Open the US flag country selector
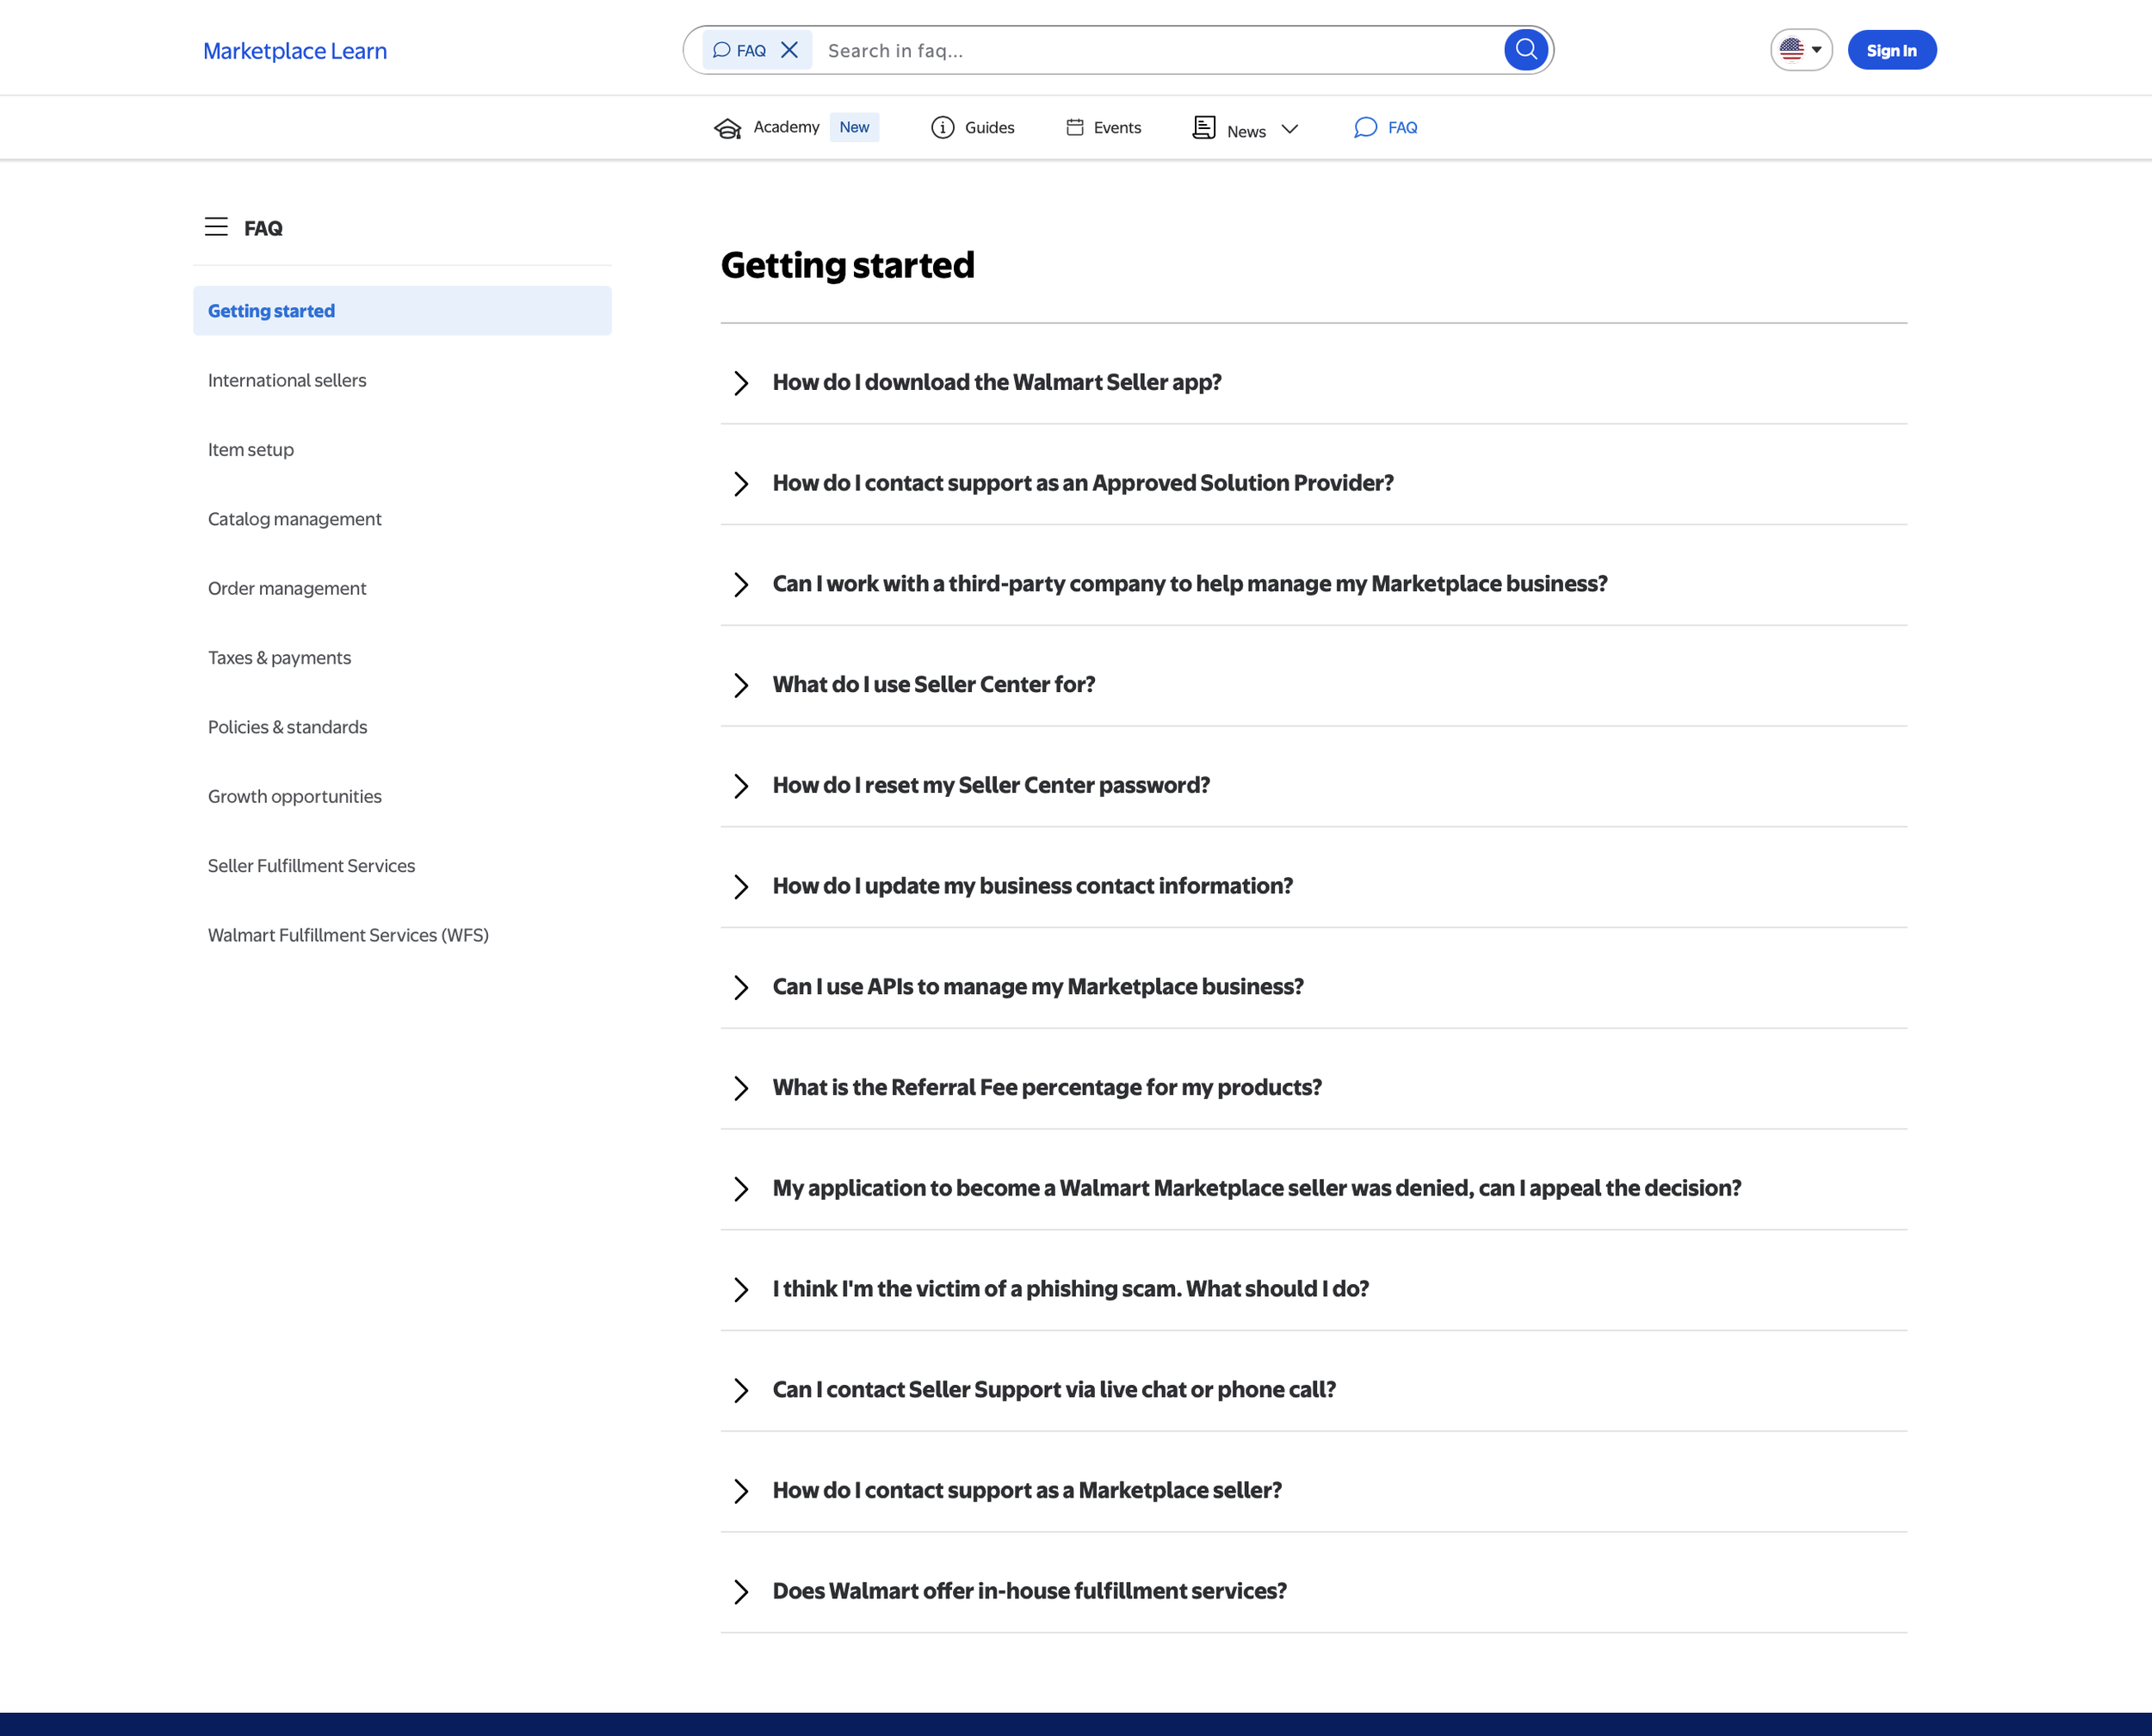This screenshot has height=1736, width=2152. coord(1800,50)
